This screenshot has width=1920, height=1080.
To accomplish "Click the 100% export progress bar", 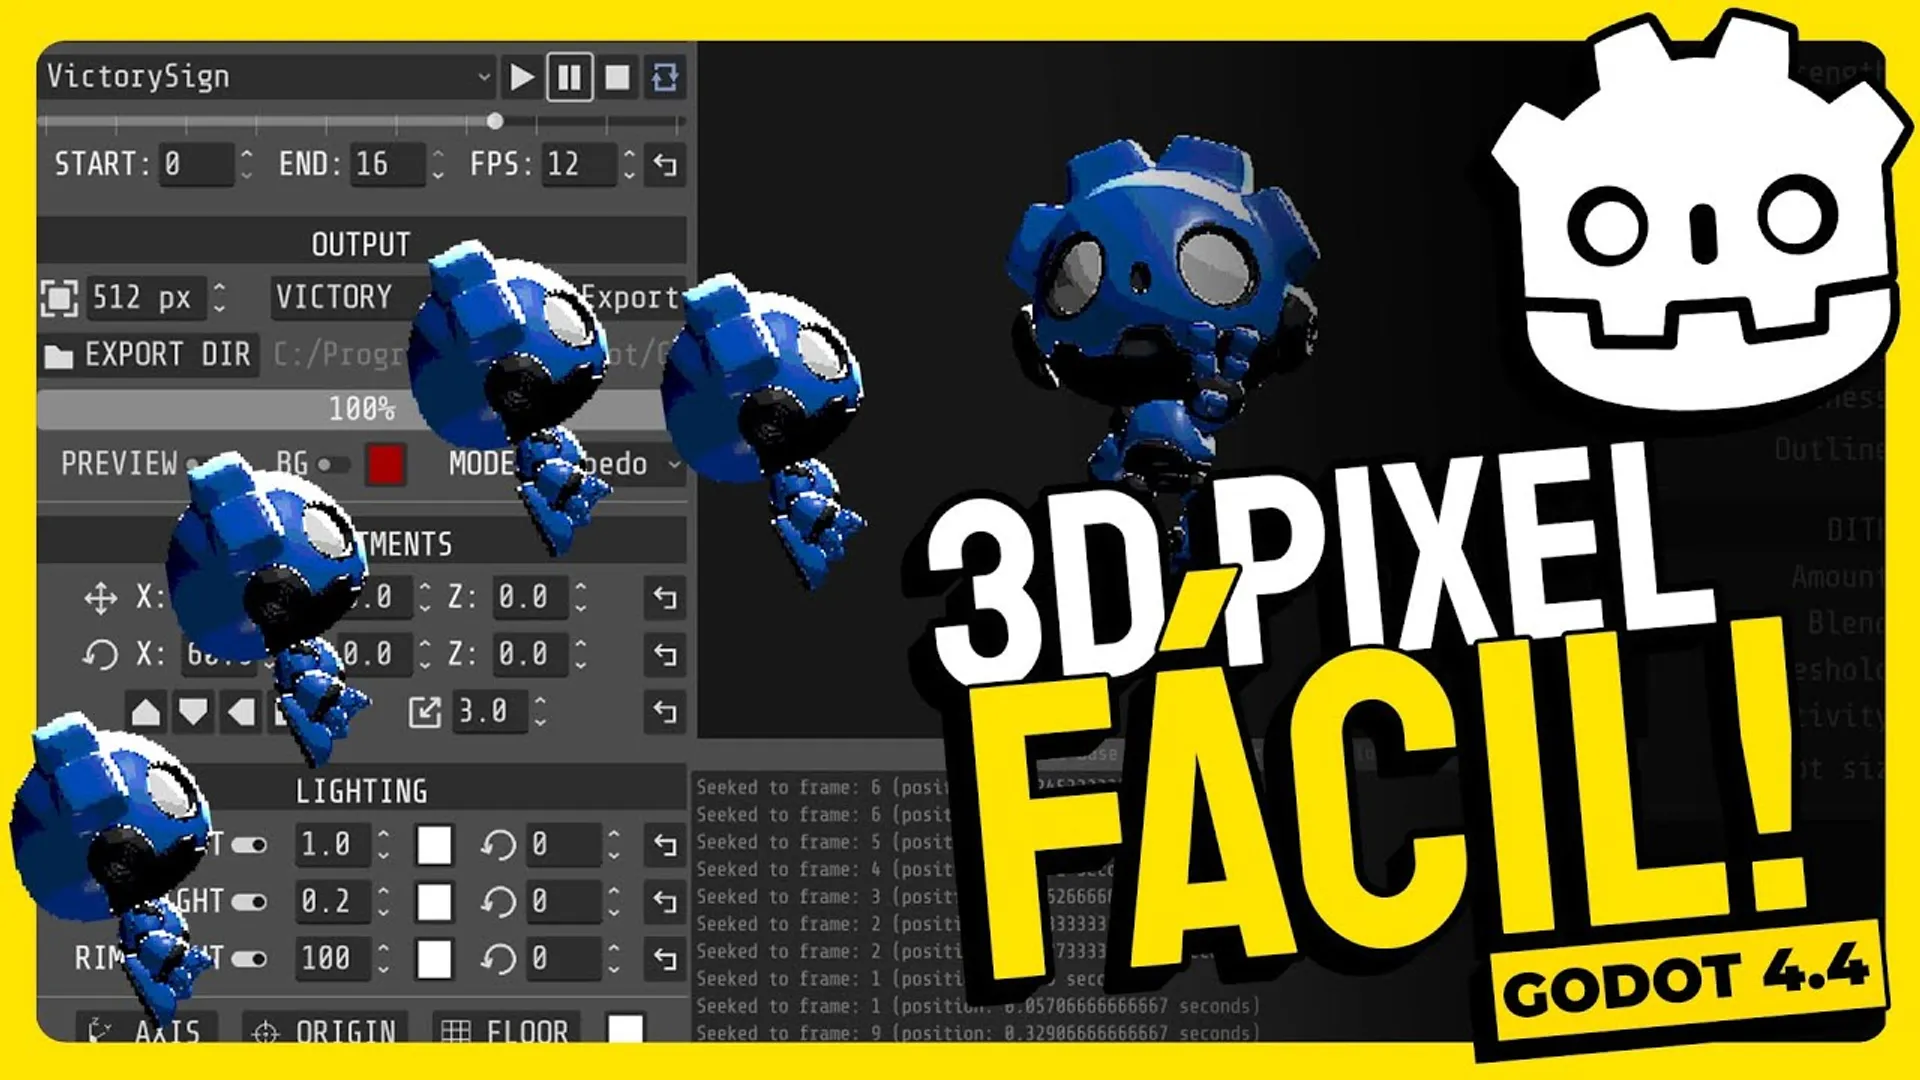I will pos(362,409).
